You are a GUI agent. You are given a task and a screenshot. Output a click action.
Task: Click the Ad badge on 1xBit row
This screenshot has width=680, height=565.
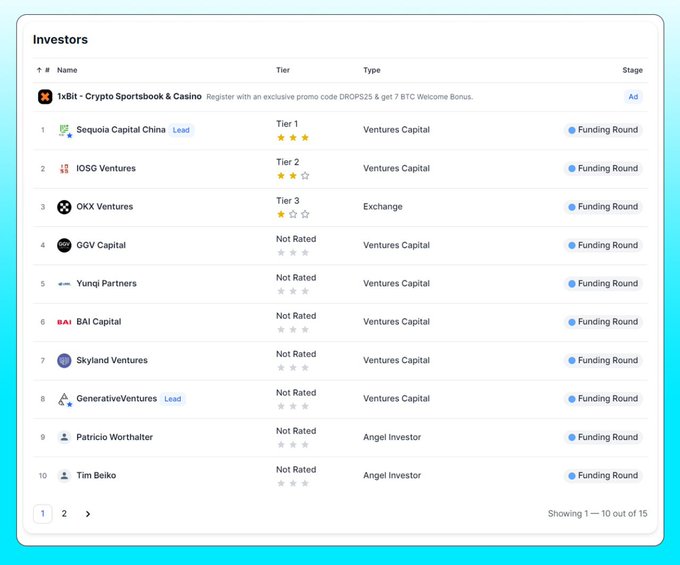point(633,97)
